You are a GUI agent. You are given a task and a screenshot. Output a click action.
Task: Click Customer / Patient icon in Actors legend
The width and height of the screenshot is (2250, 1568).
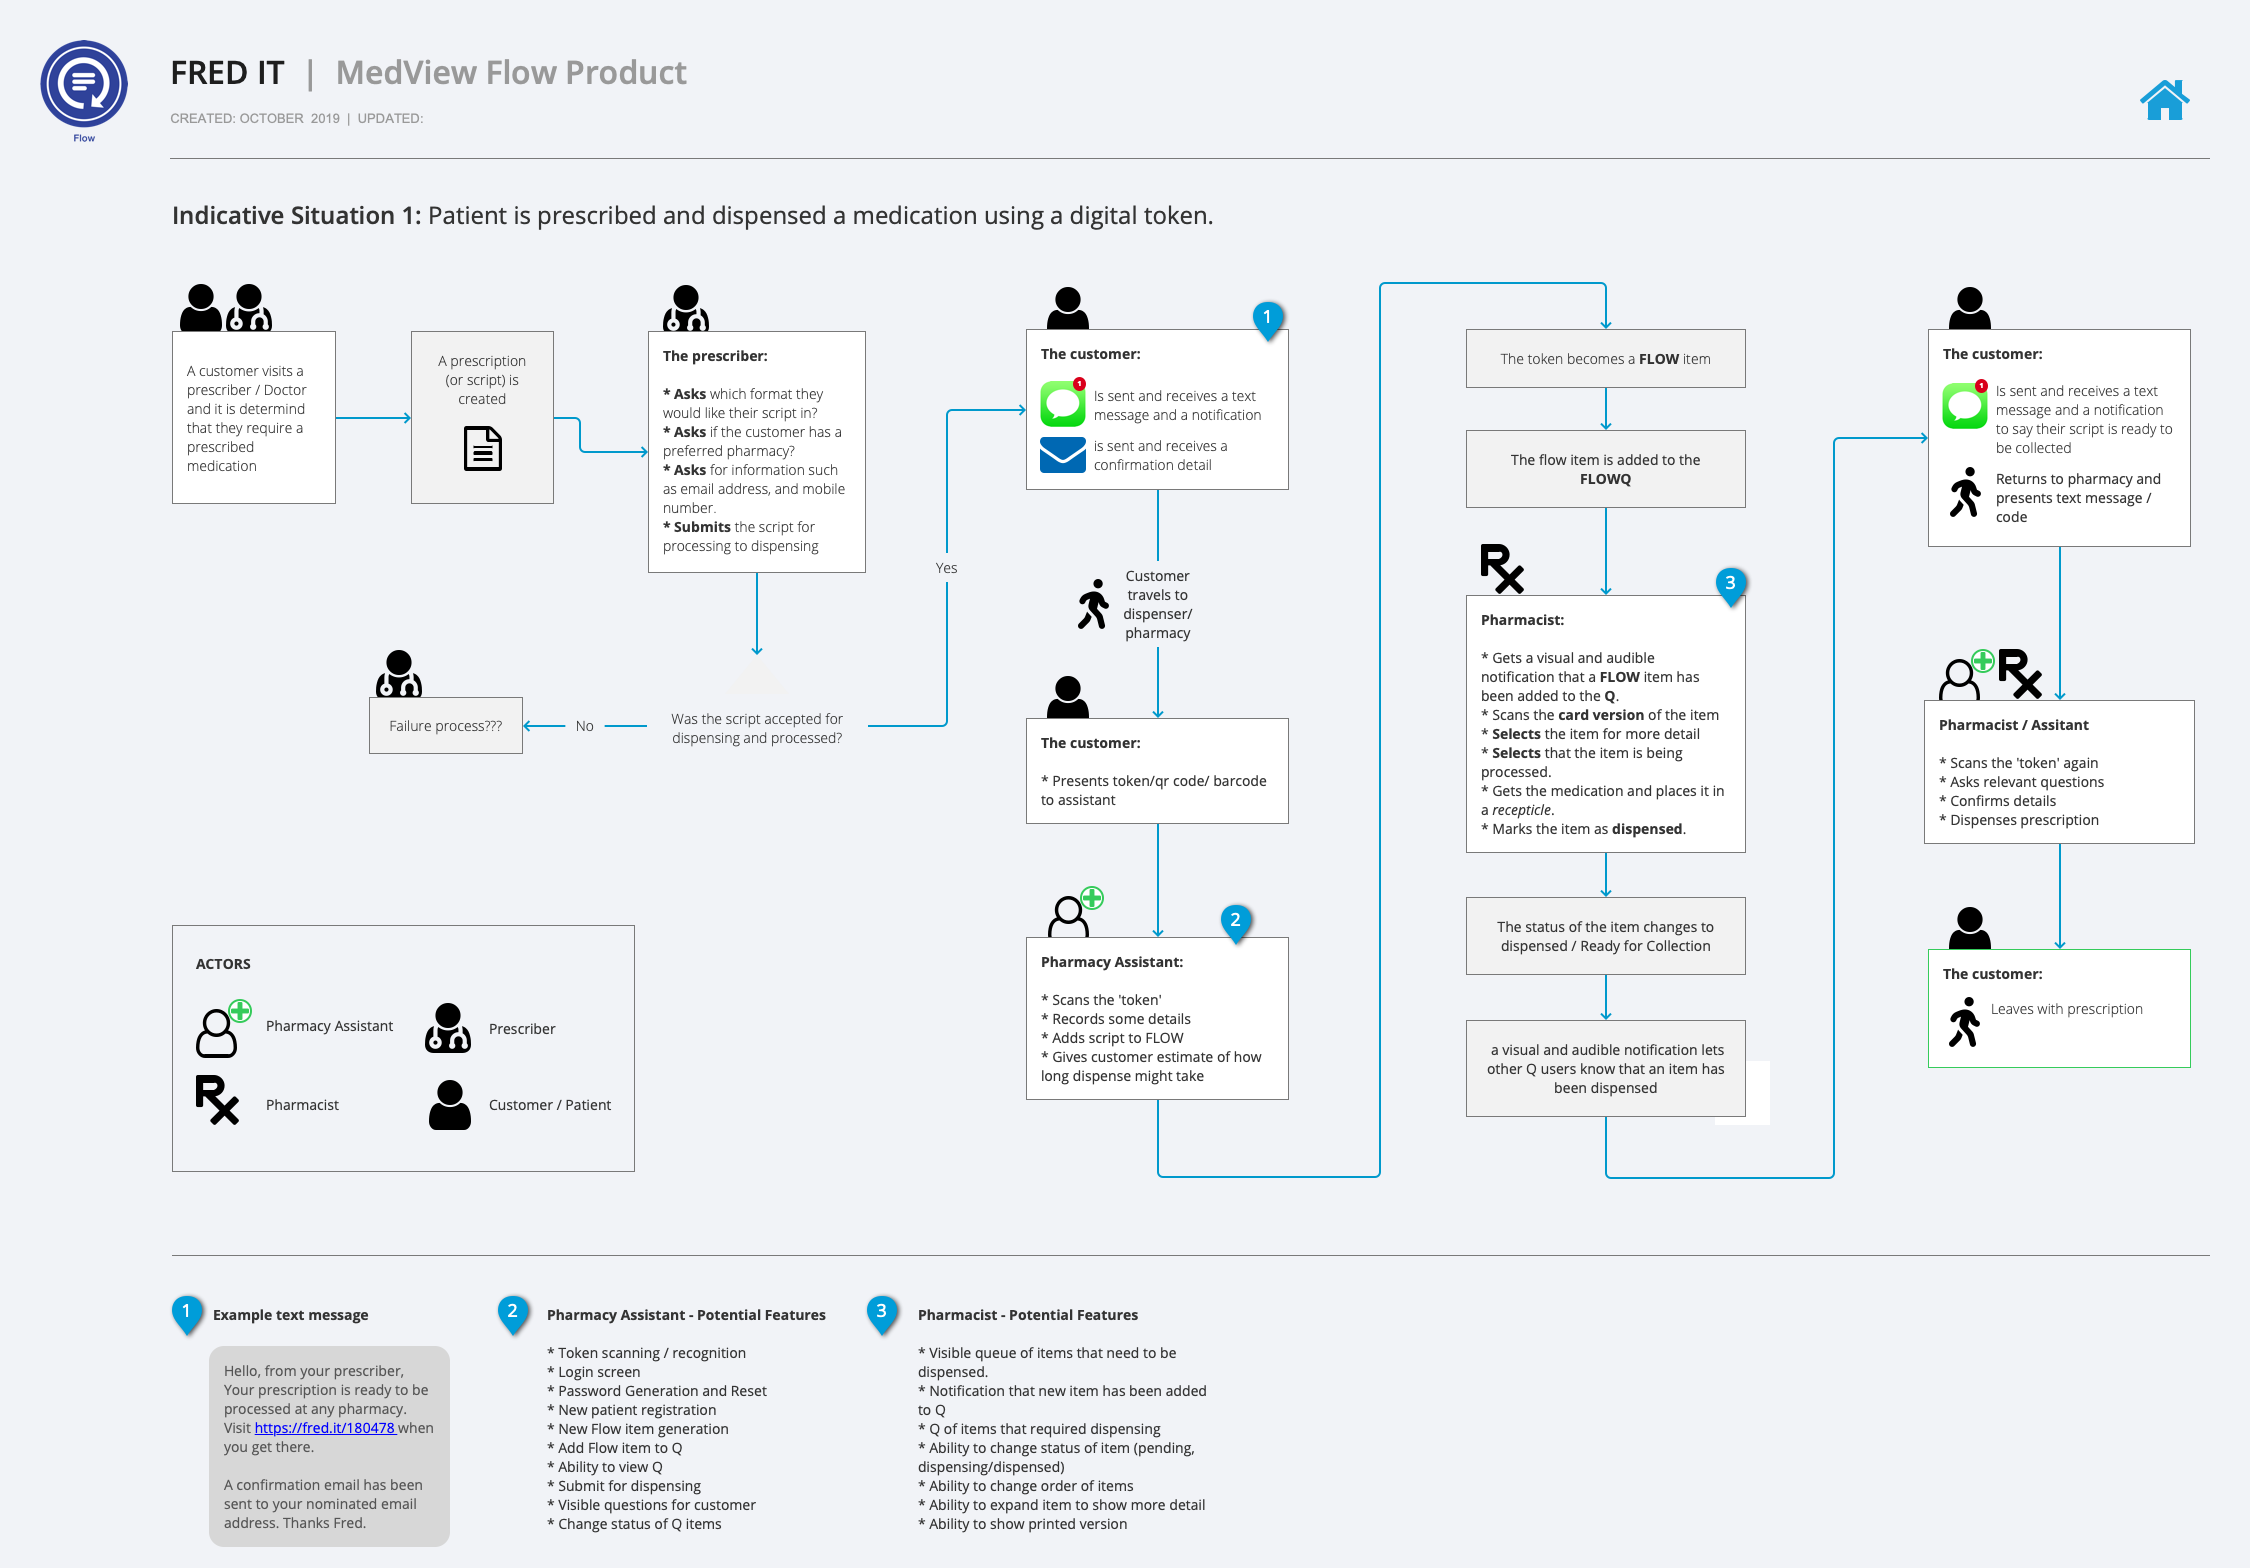[x=450, y=1105]
